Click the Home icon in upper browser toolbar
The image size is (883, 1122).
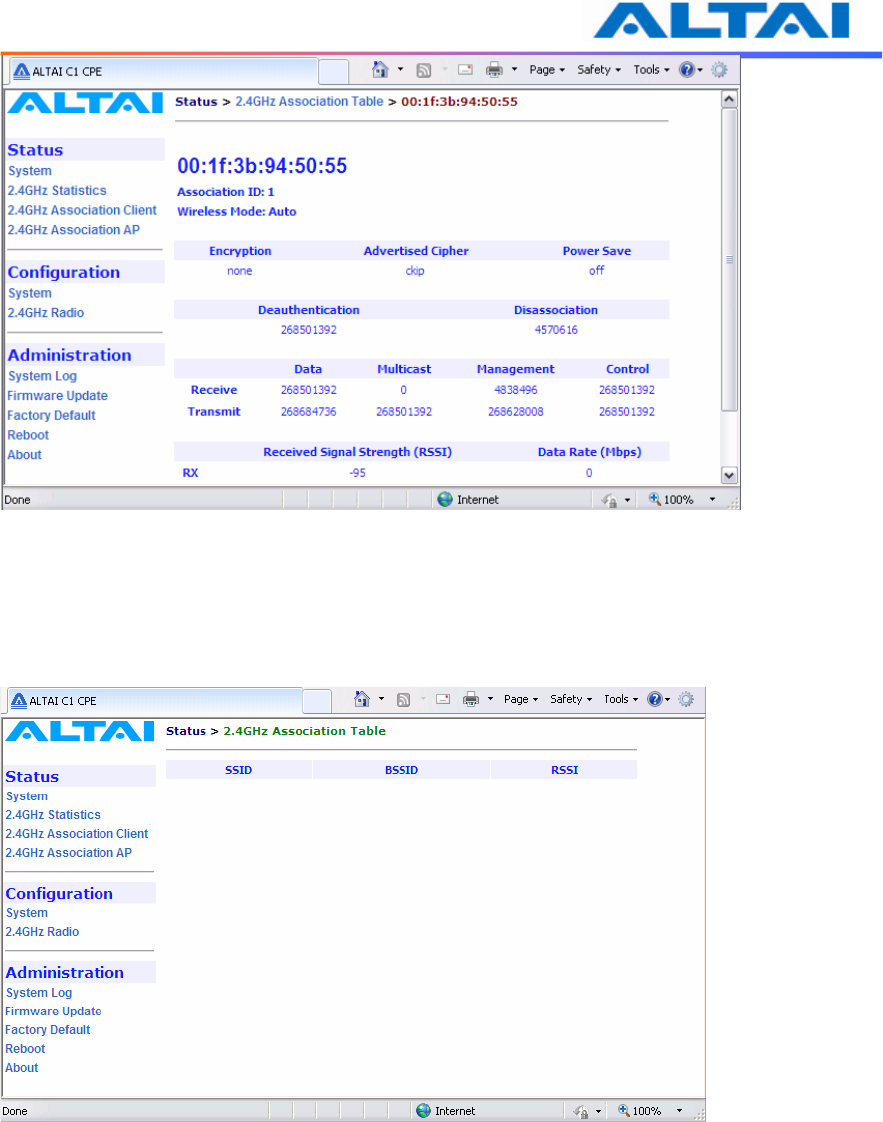380,69
